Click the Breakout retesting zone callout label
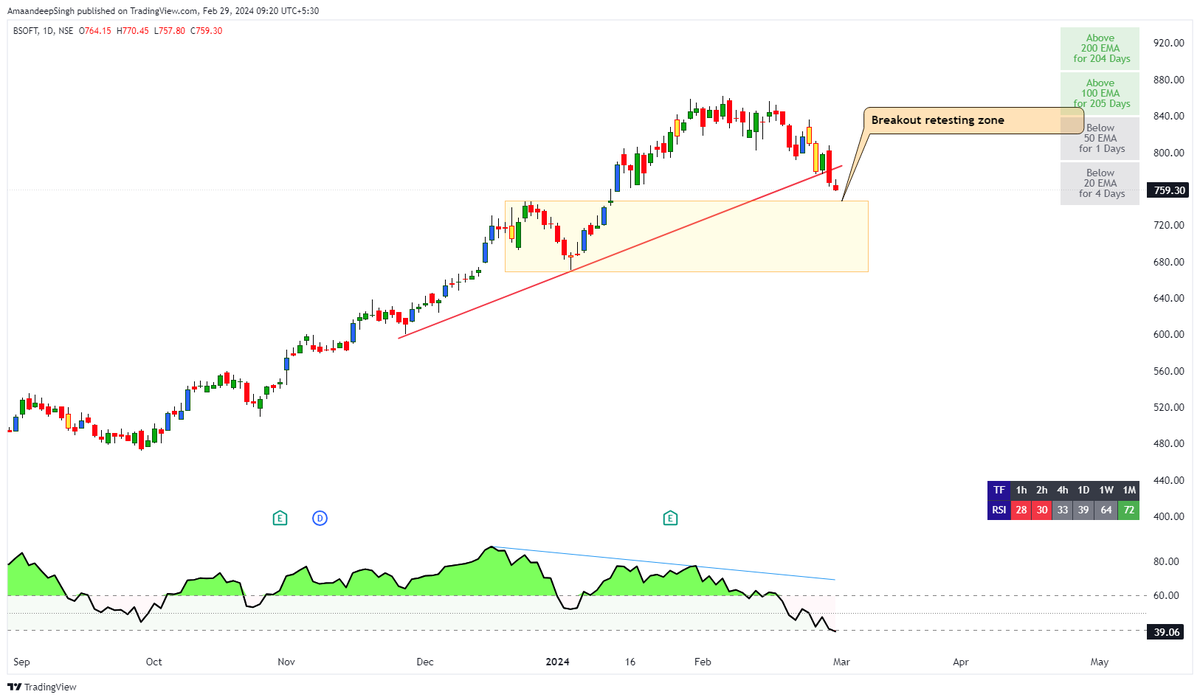1200x700 pixels. [974, 120]
